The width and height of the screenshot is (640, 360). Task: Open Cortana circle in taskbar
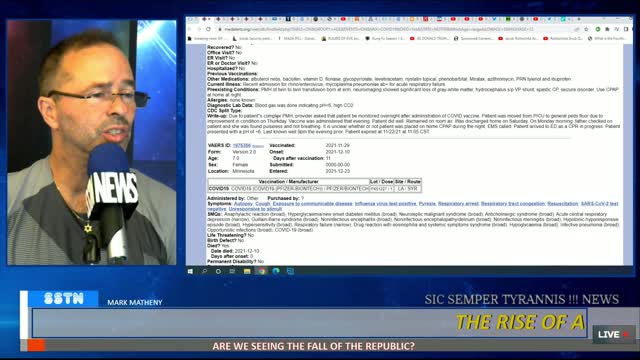pos(218,271)
